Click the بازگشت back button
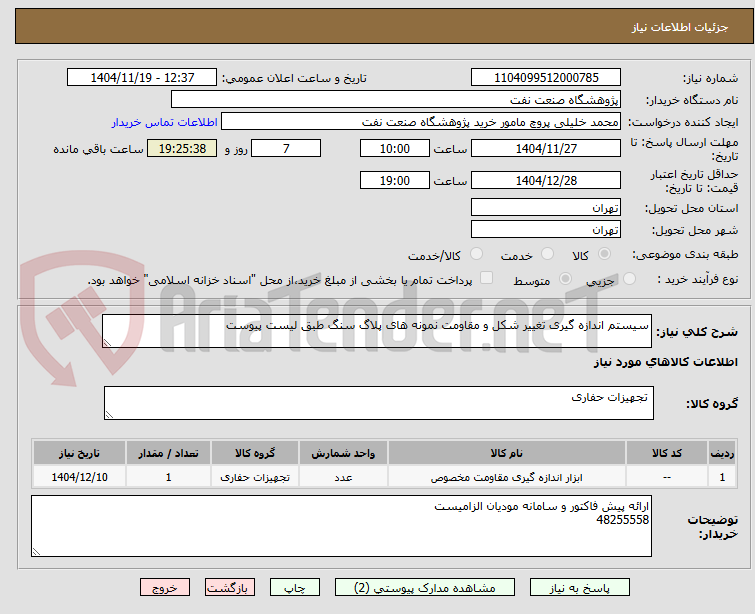The height and width of the screenshot is (614, 755). tap(229, 588)
